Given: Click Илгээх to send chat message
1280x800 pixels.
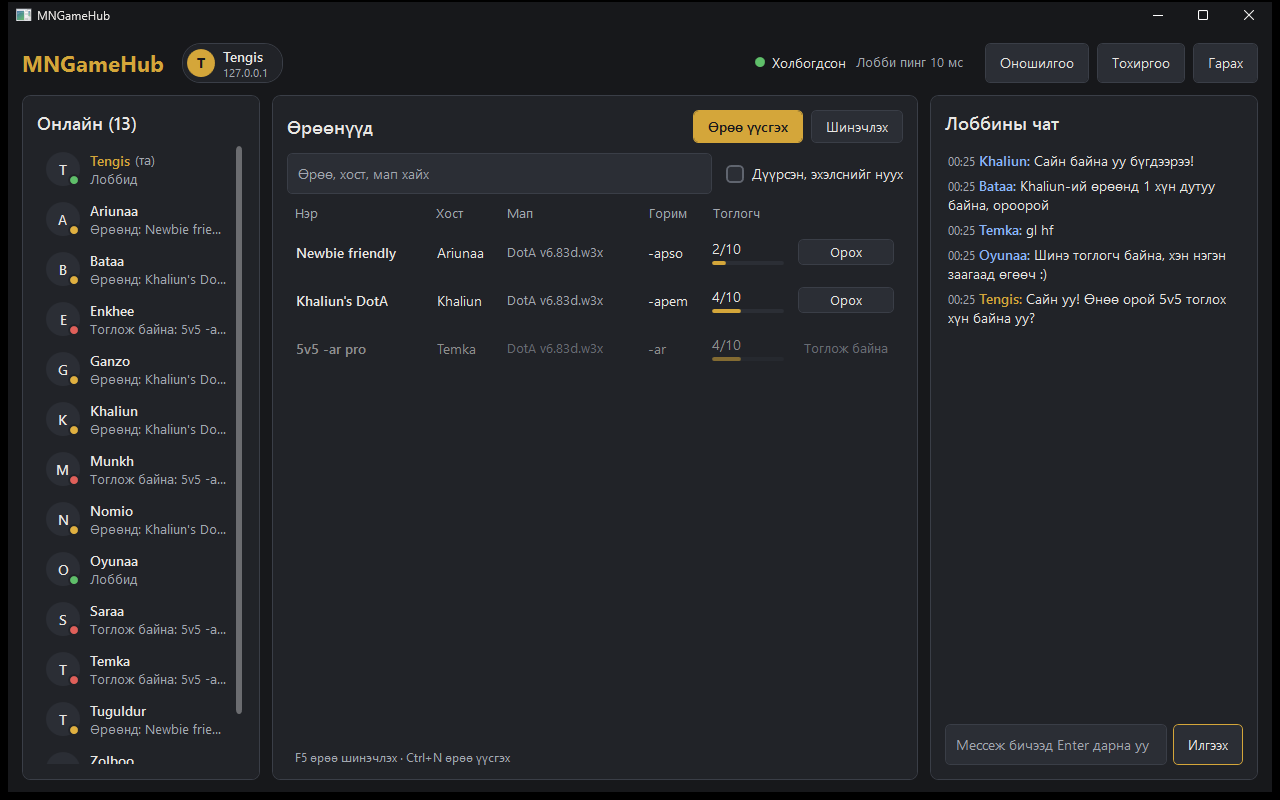Looking at the screenshot, I should (1208, 745).
